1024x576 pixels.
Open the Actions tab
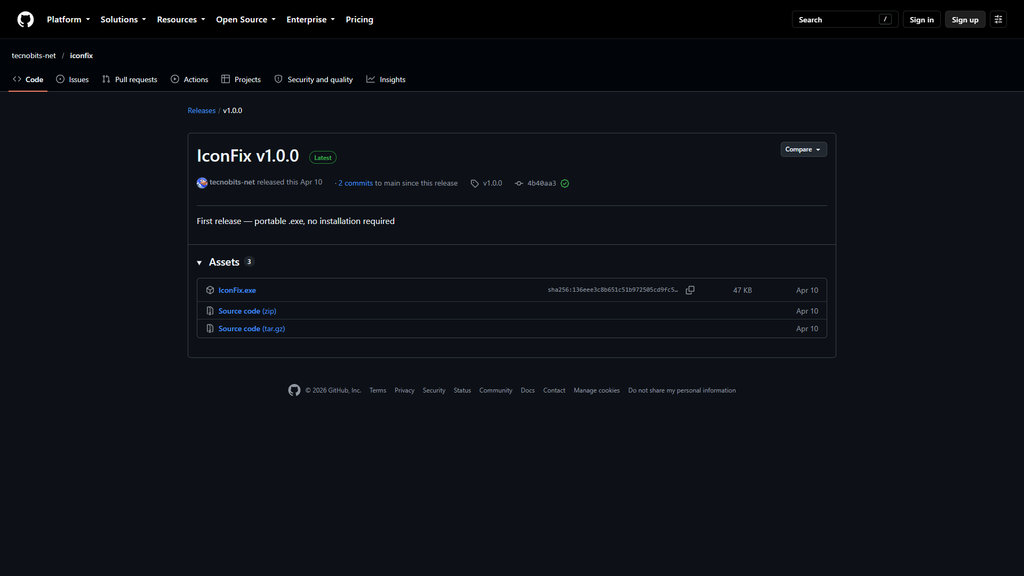point(189,80)
